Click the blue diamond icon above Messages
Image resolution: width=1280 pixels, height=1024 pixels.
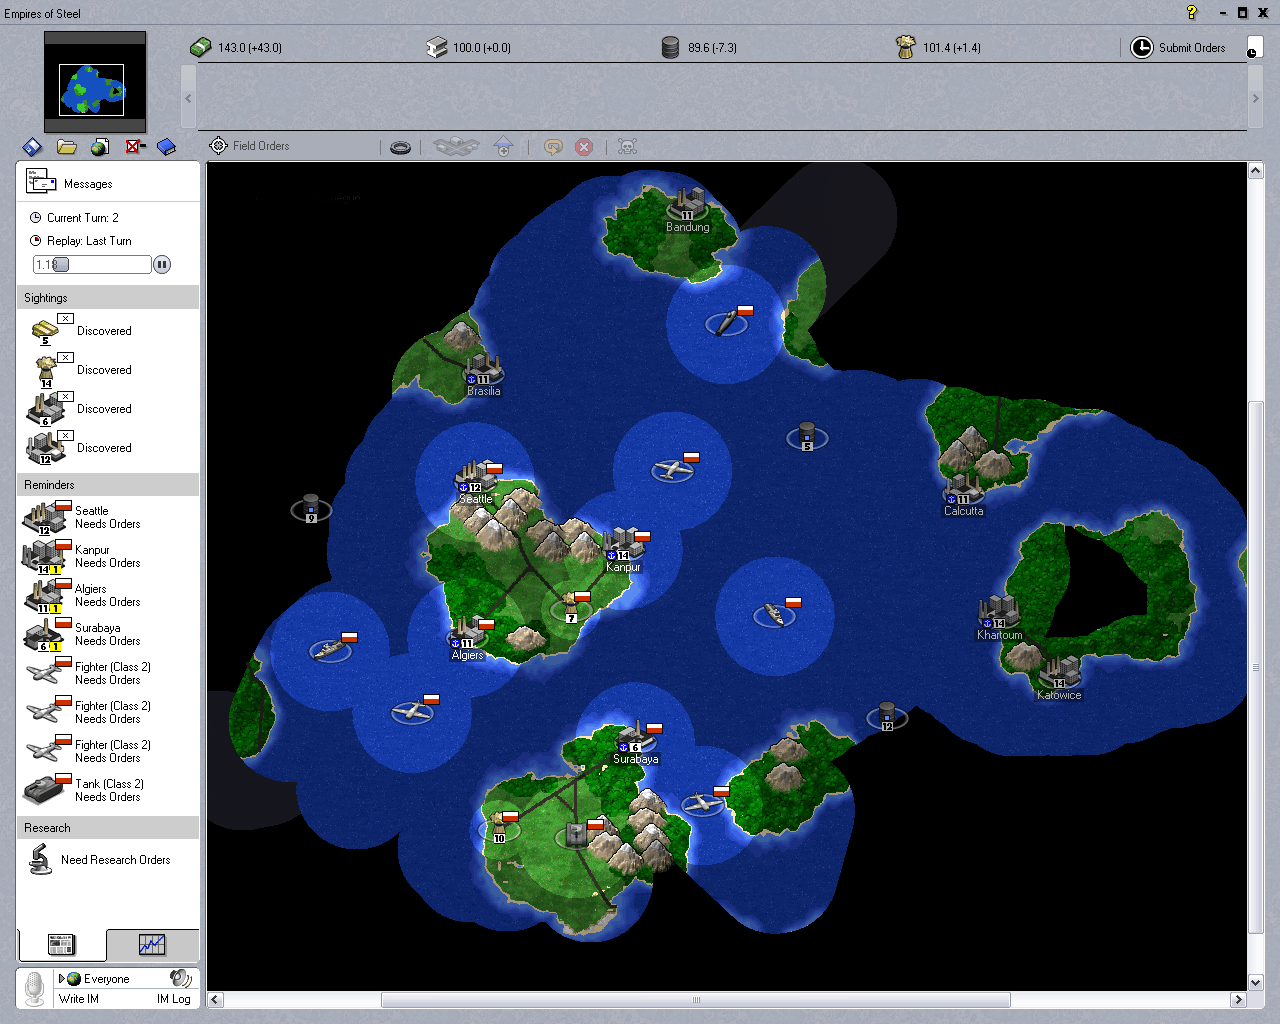(33, 147)
